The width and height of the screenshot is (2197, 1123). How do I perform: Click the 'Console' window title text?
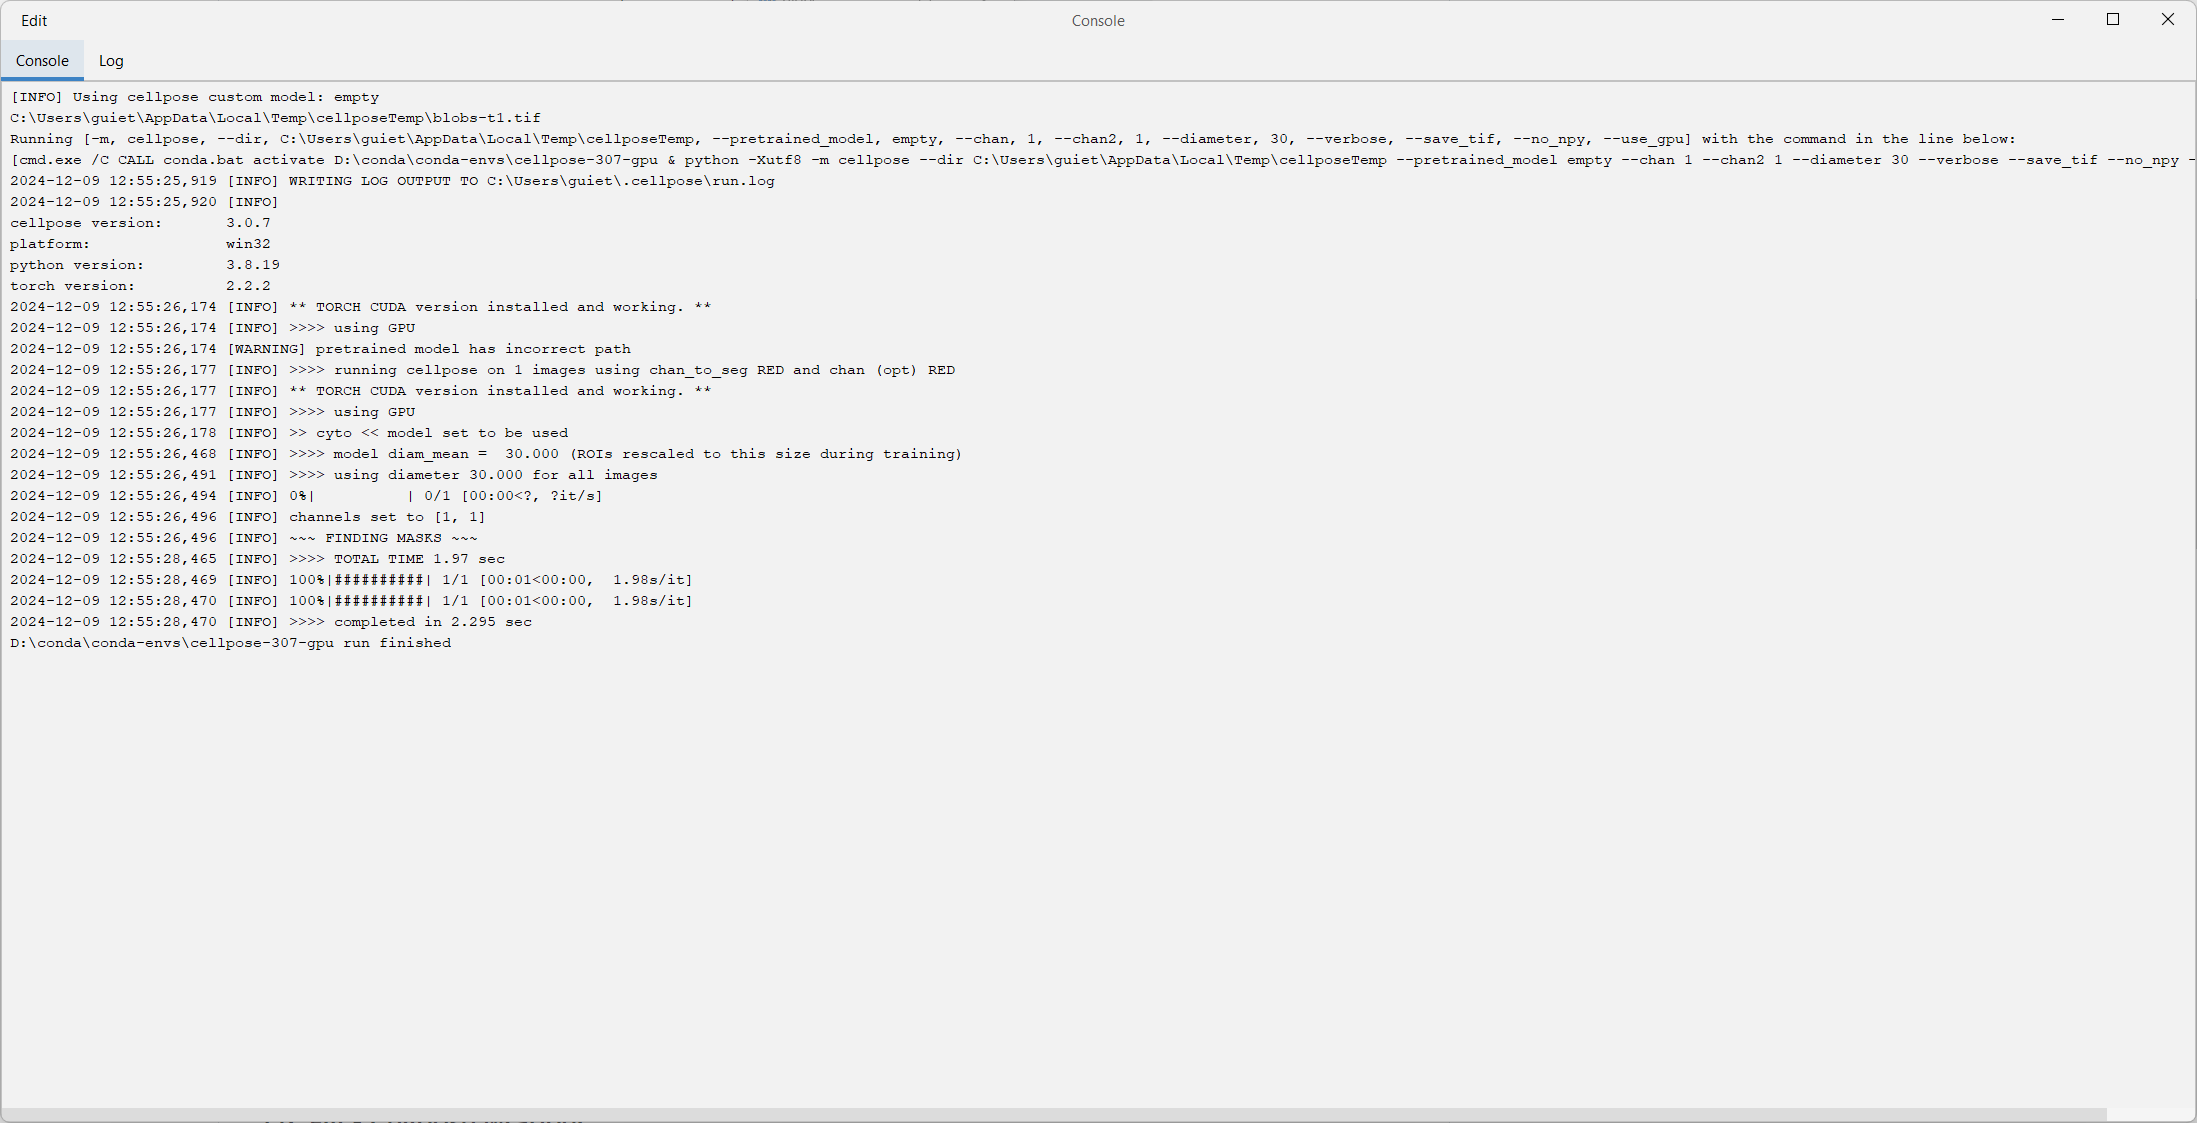coord(1098,21)
